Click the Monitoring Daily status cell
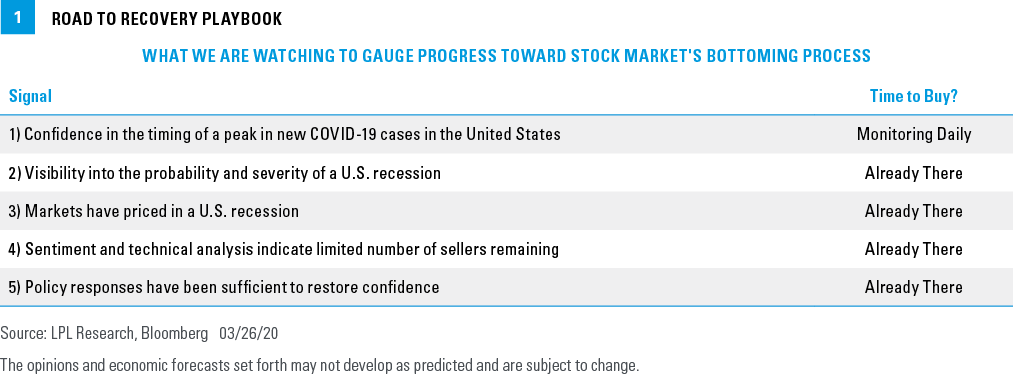The image size is (1013, 380). pos(914,134)
